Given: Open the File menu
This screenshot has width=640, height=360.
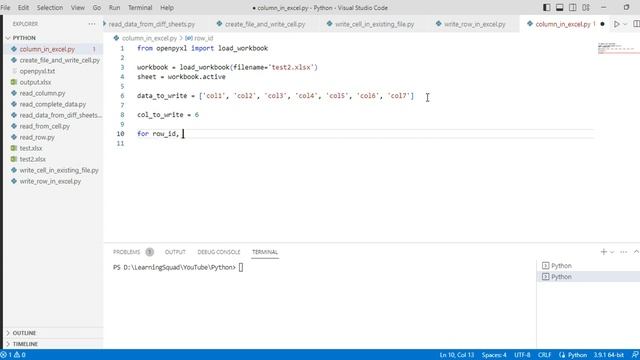Looking at the screenshot, I should coord(5,7).
